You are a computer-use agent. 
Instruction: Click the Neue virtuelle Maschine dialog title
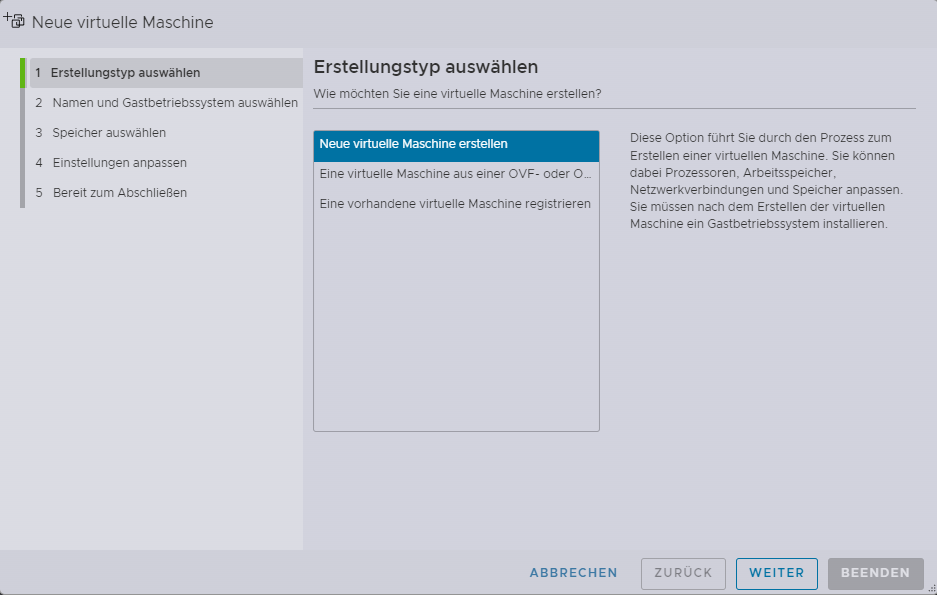(x=123, y=22)
